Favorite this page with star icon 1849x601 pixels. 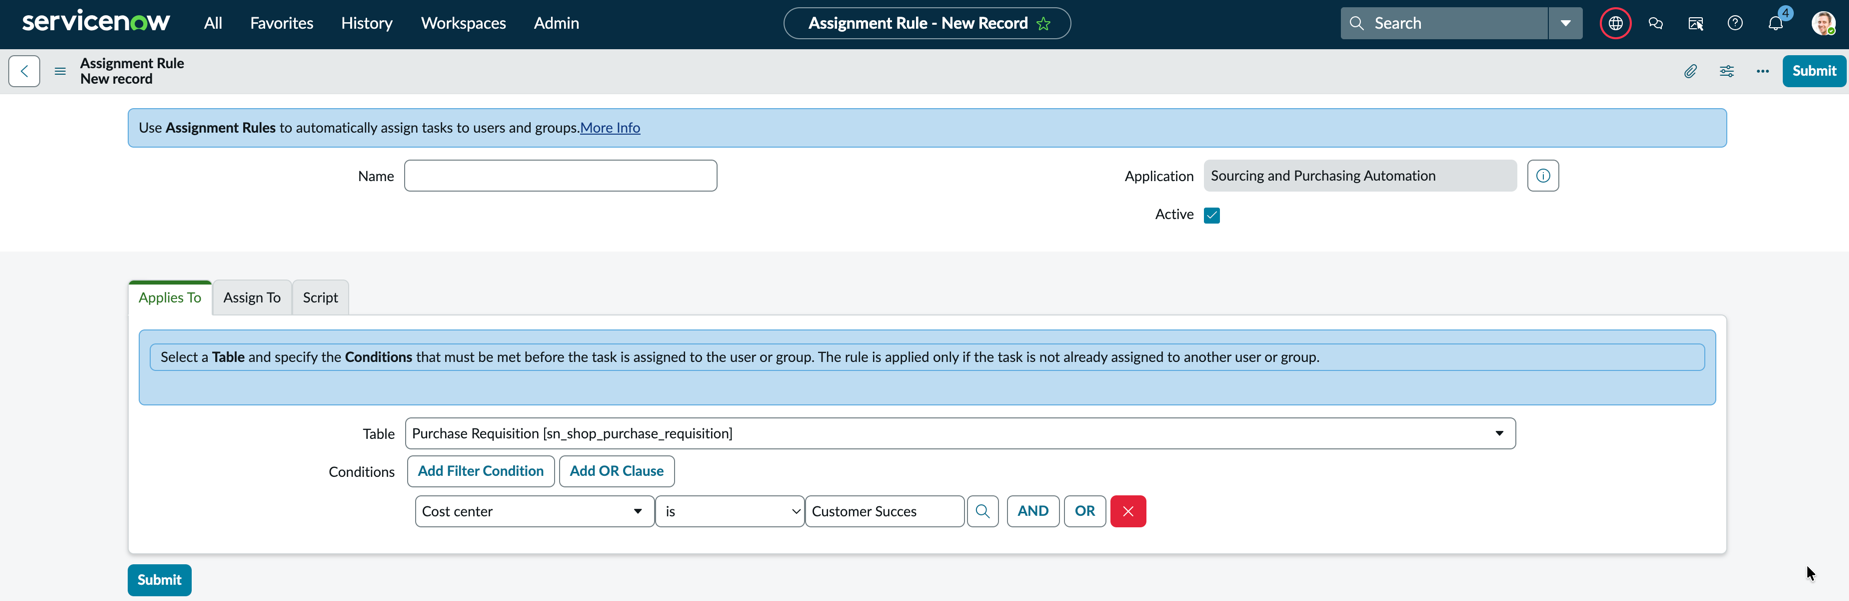[x=1044, y=23]
